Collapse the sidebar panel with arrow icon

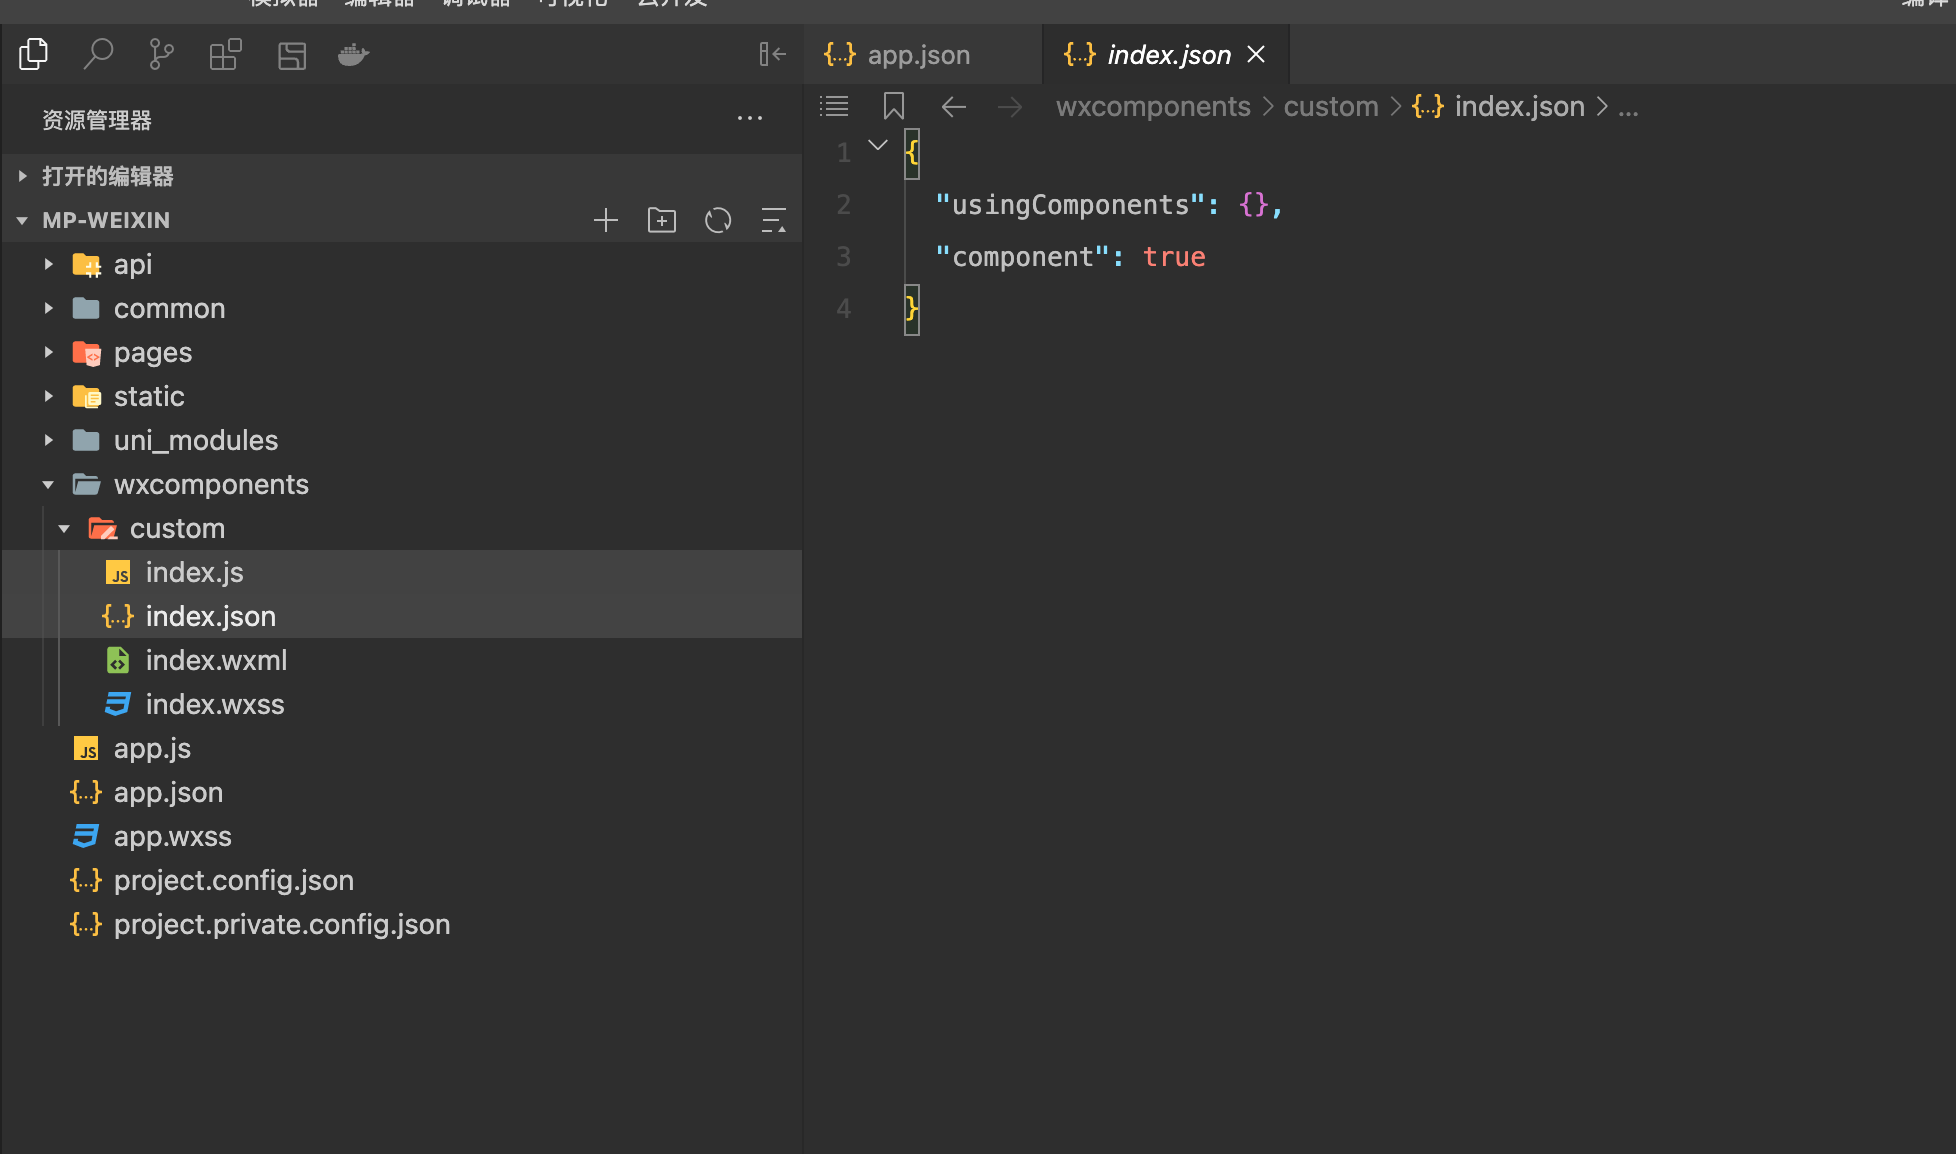click(772, 54)
